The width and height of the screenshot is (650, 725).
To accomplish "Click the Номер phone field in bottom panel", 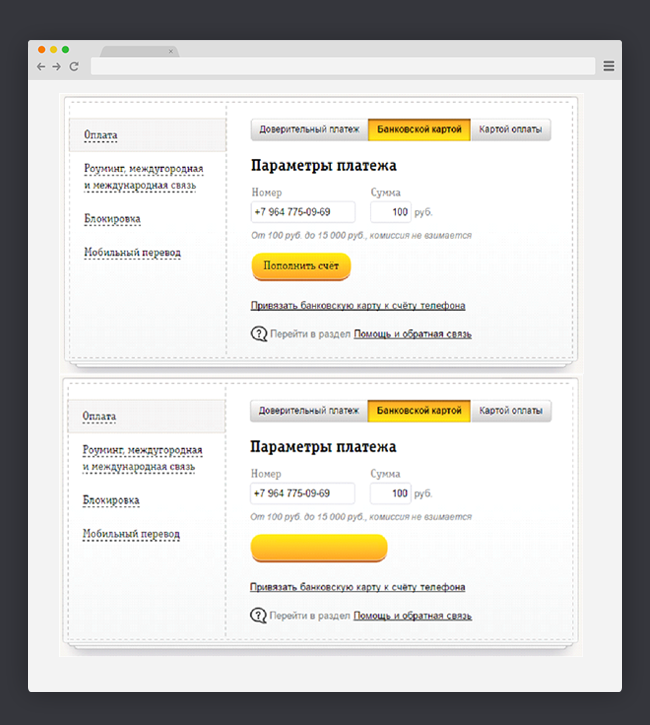I will pos(303,493).
